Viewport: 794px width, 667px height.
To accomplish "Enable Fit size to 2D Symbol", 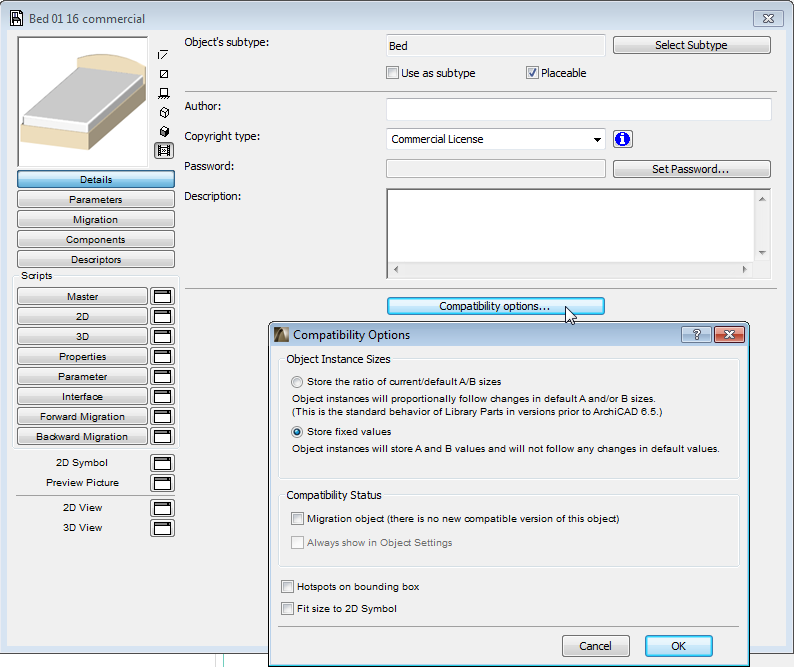I will [x=287, y=608].
